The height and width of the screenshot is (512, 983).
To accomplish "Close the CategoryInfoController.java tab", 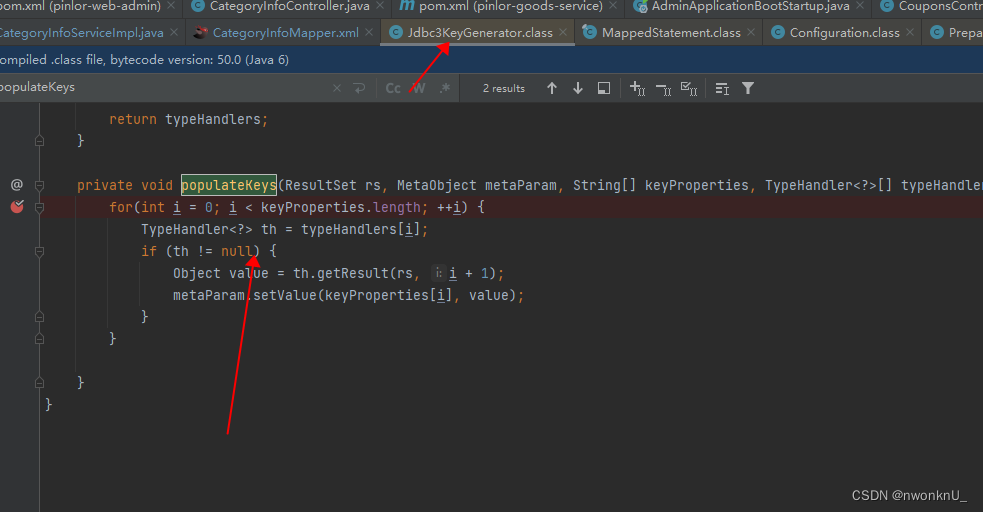I will [x=379, y=6].
